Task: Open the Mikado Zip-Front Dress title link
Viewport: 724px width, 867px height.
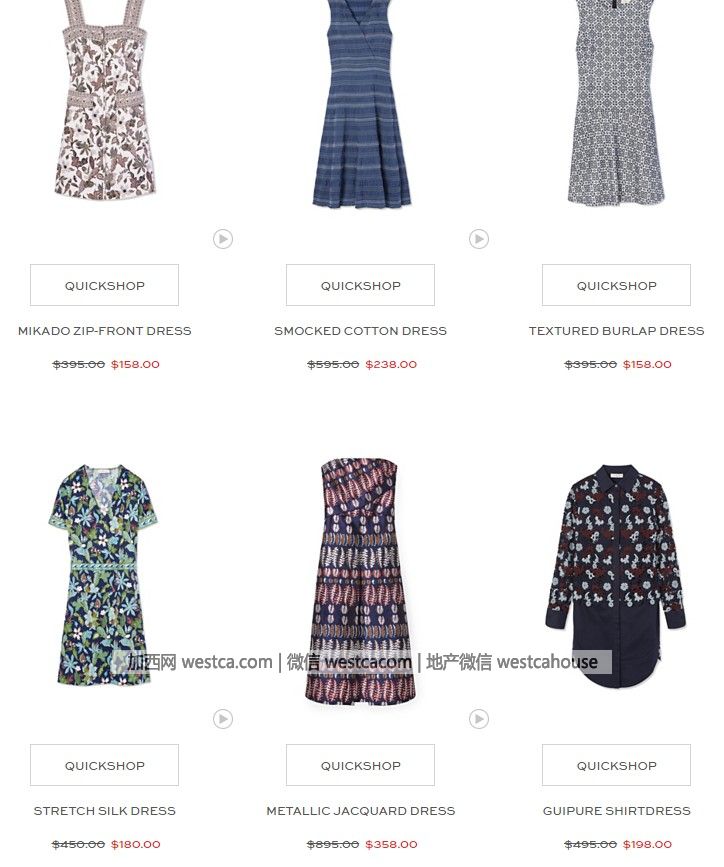Action: pyautogui.click(x=105, y=331)
